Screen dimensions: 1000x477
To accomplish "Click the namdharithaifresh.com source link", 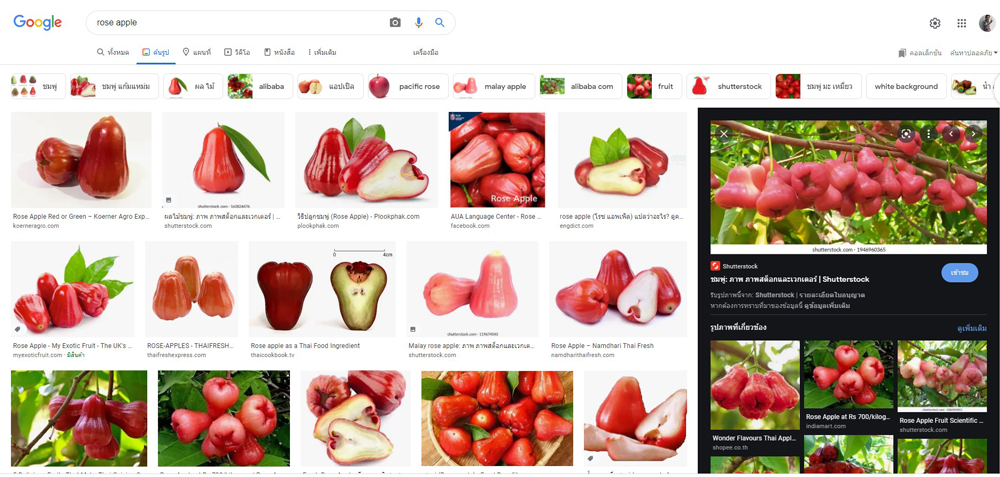I will click(583, 355).
